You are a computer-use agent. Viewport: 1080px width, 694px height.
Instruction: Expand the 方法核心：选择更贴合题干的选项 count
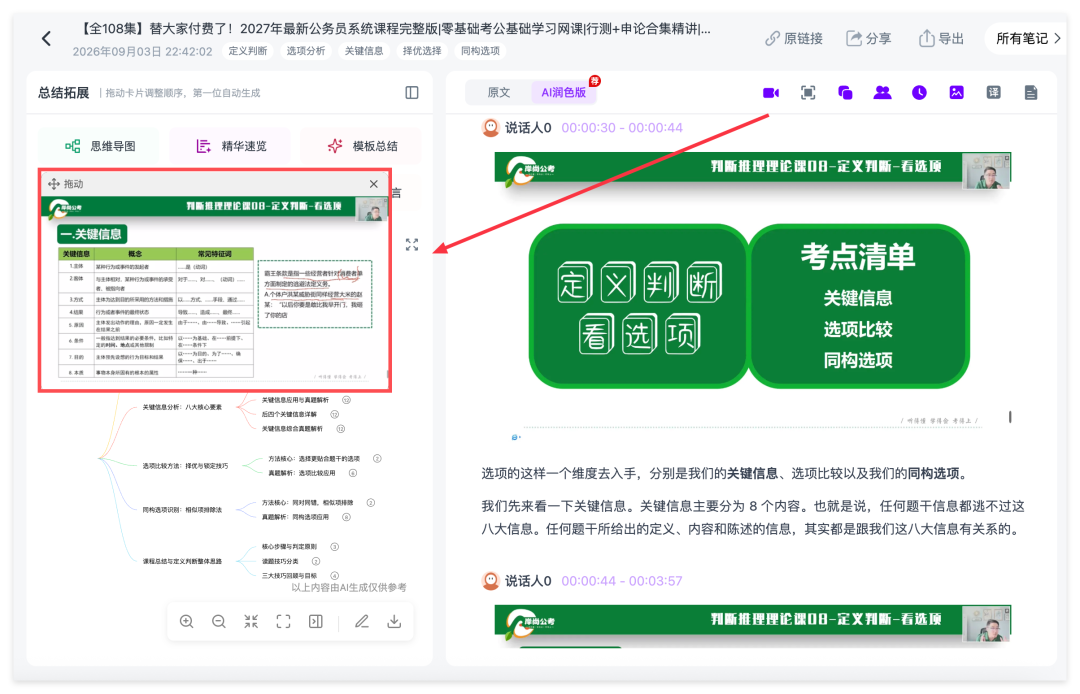tap(377, 459)
